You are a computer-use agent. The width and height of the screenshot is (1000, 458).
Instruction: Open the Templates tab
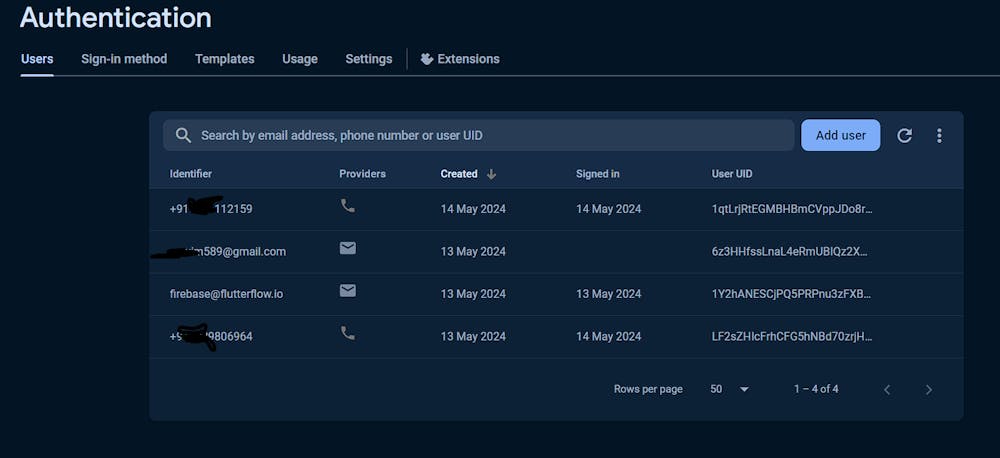225,59
